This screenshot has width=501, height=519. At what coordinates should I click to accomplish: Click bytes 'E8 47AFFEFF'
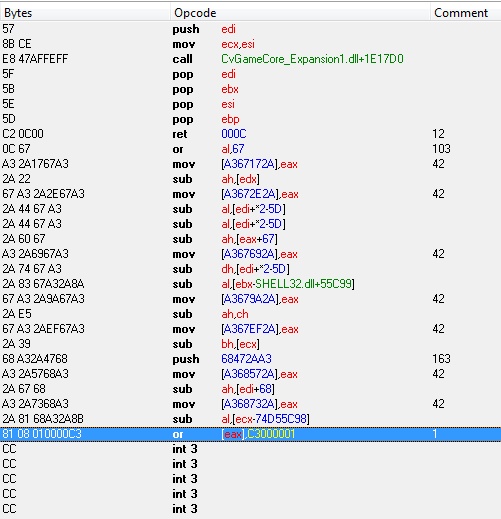35,59
